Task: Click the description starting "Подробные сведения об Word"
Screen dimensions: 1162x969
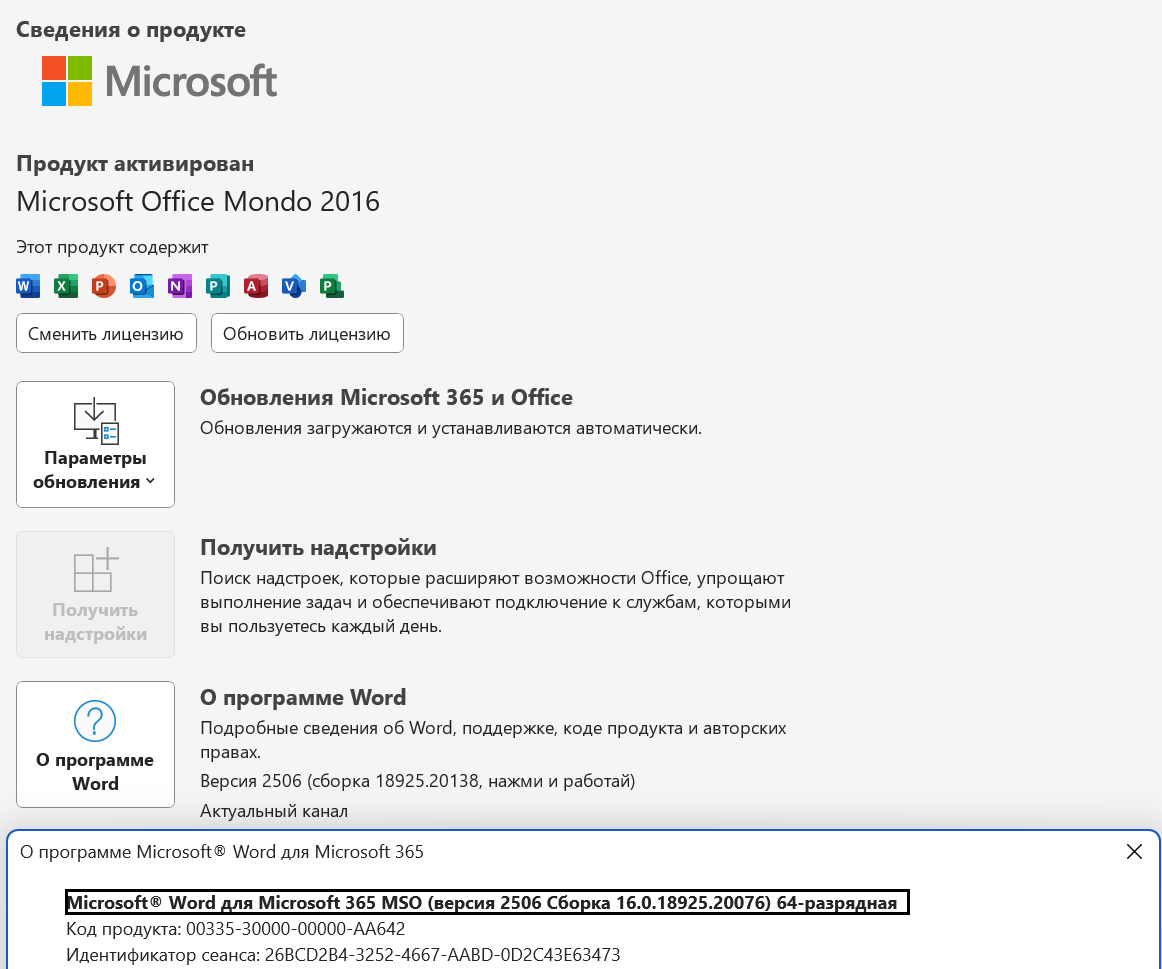Action: [x=494, y=740]
